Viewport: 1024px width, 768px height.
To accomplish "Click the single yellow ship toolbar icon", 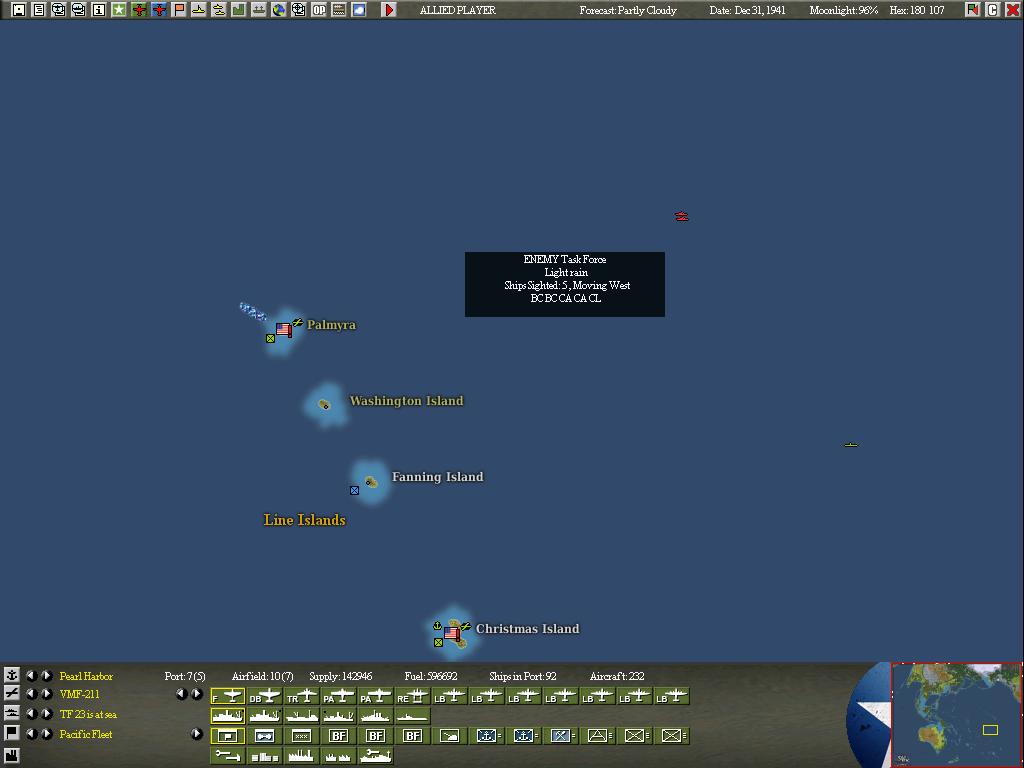I will [x=199, y=10].
